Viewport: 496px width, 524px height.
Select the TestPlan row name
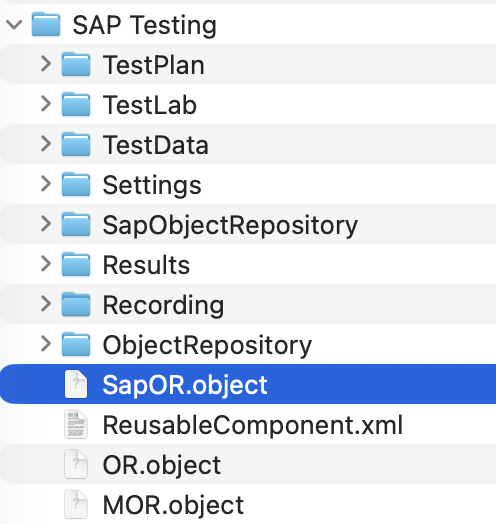tap(154, 65)
